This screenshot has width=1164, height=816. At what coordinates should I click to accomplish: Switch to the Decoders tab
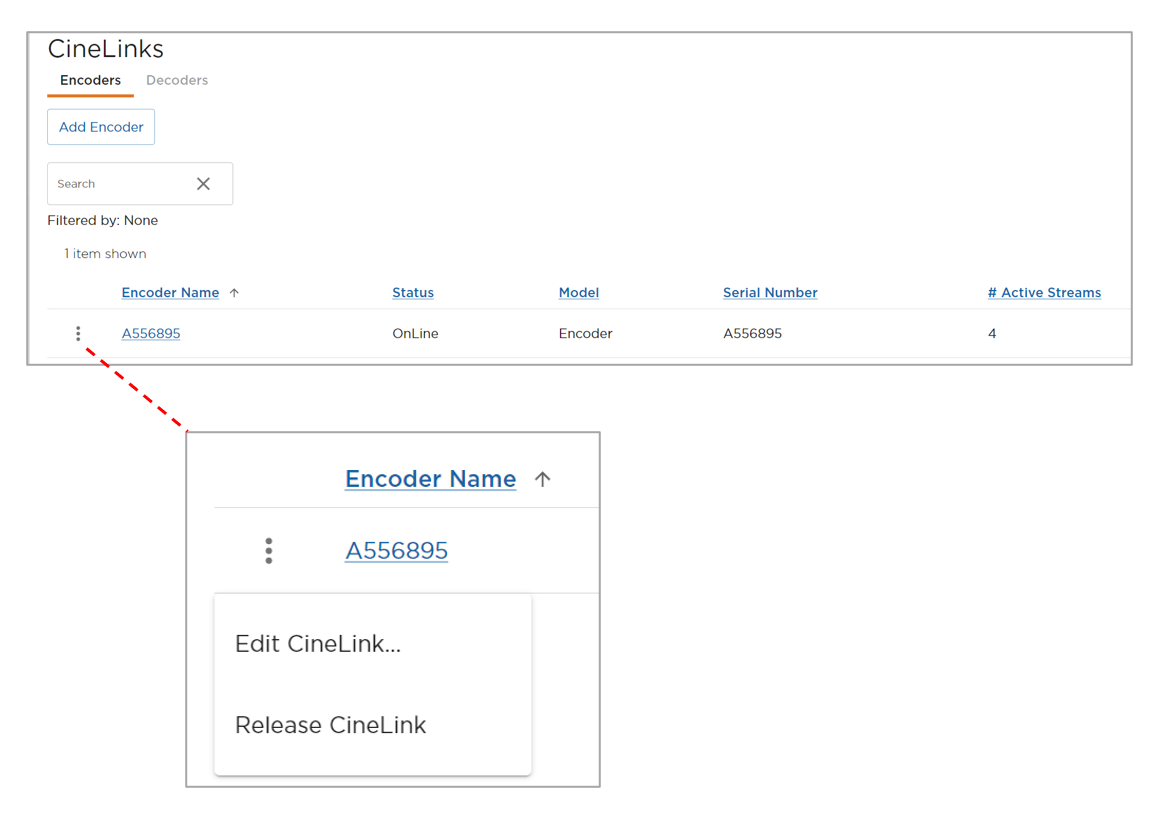(x=177, y=80)
